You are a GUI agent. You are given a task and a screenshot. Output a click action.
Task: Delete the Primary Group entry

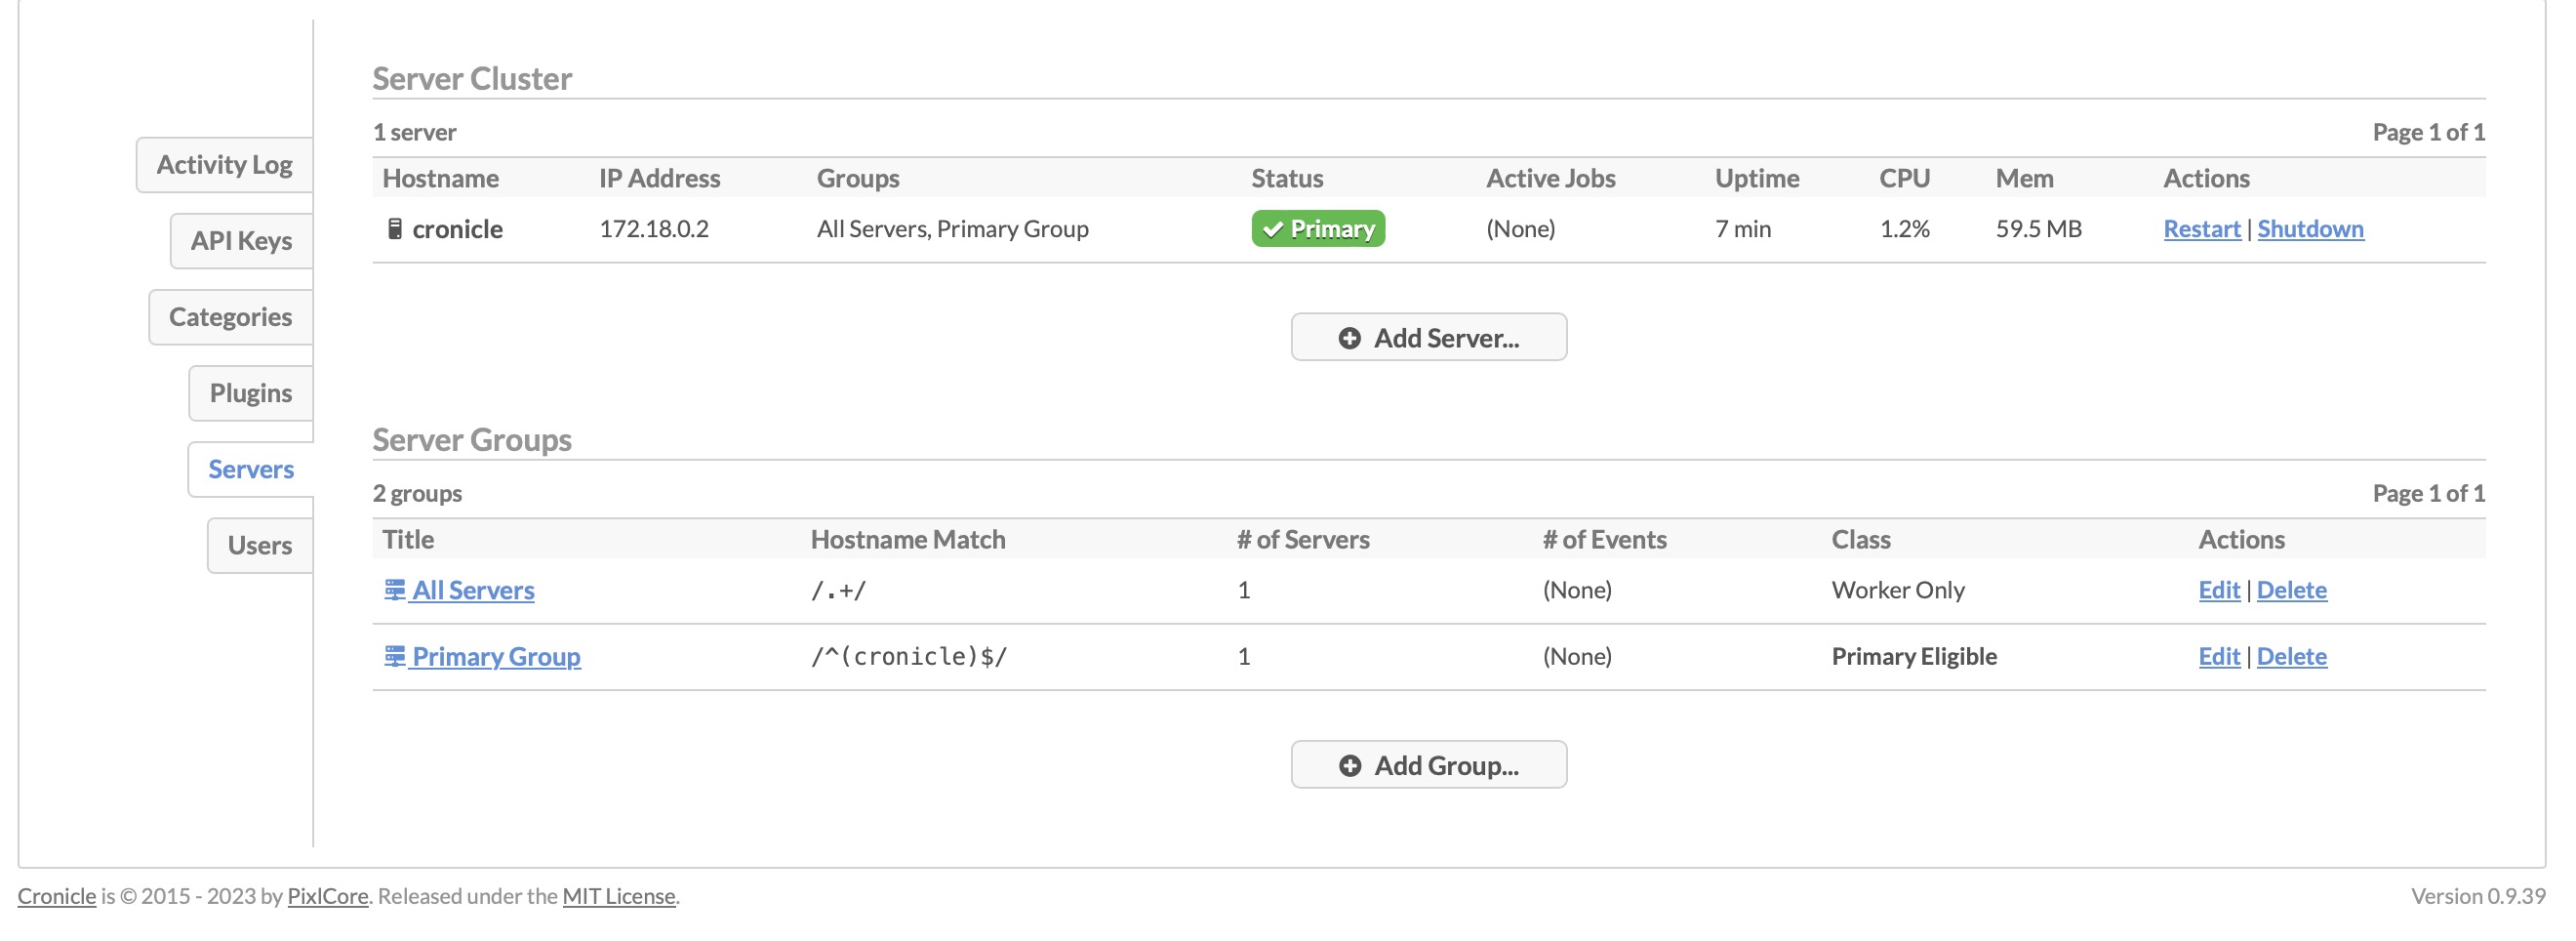point(2291,656)
